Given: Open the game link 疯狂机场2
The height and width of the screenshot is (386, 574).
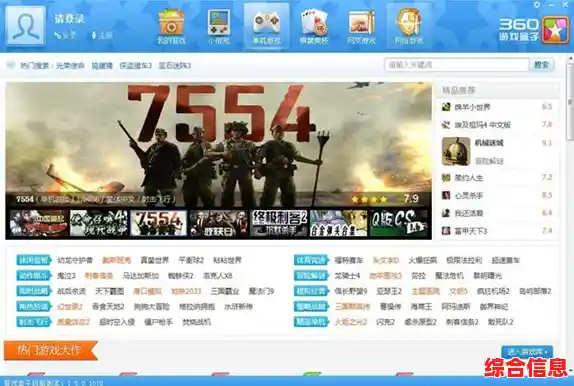Looking at the screenshot, I should coord(493,291).
